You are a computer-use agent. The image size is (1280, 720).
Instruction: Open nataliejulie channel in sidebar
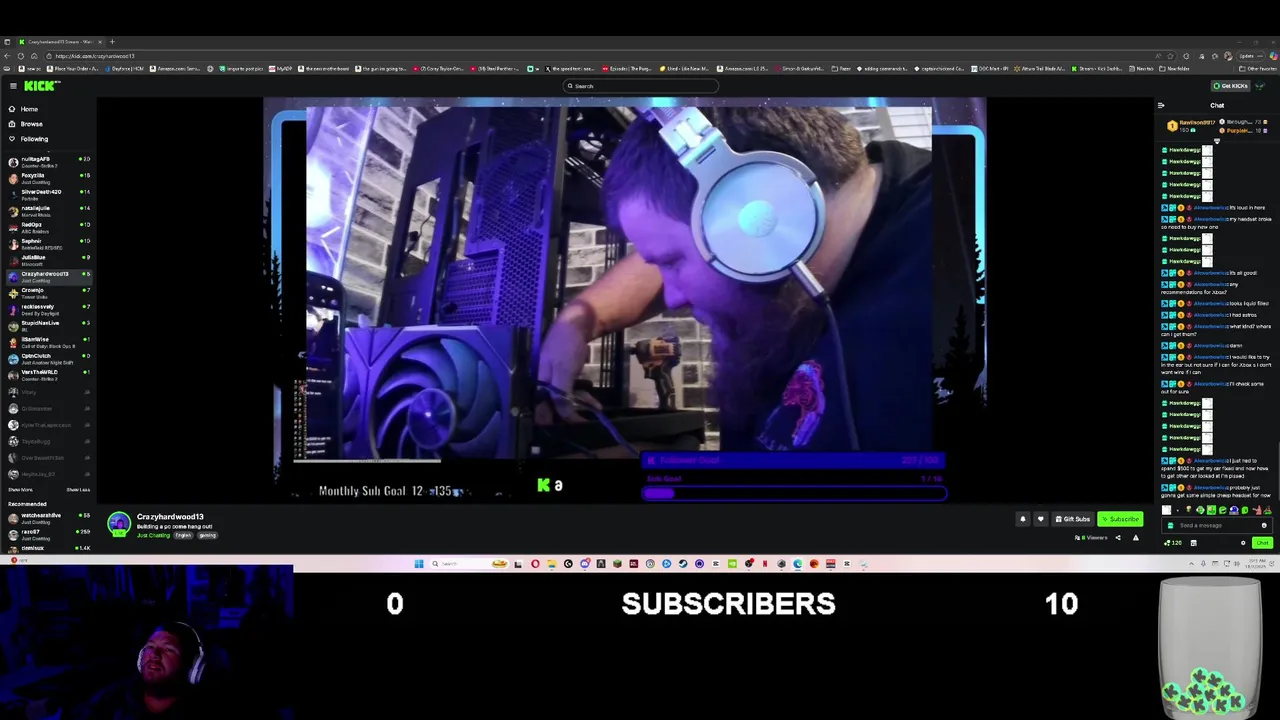pos(48,210)
